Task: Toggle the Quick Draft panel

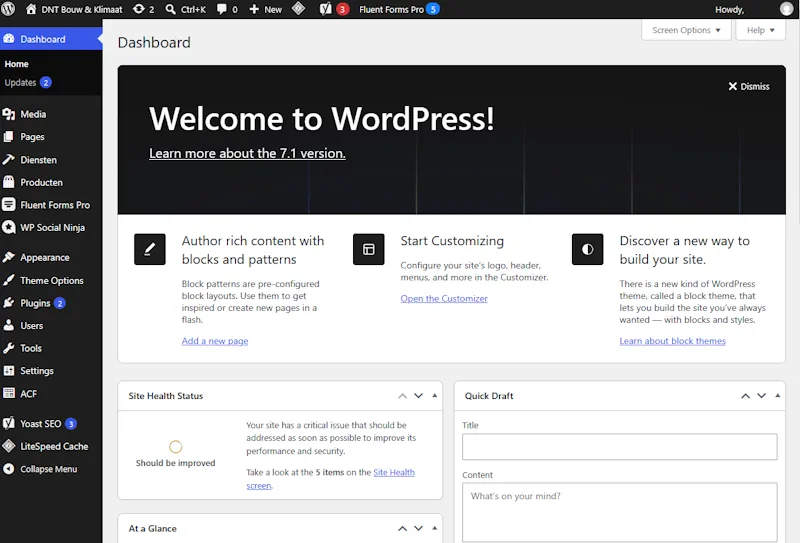Action: [x=778, y=396]
